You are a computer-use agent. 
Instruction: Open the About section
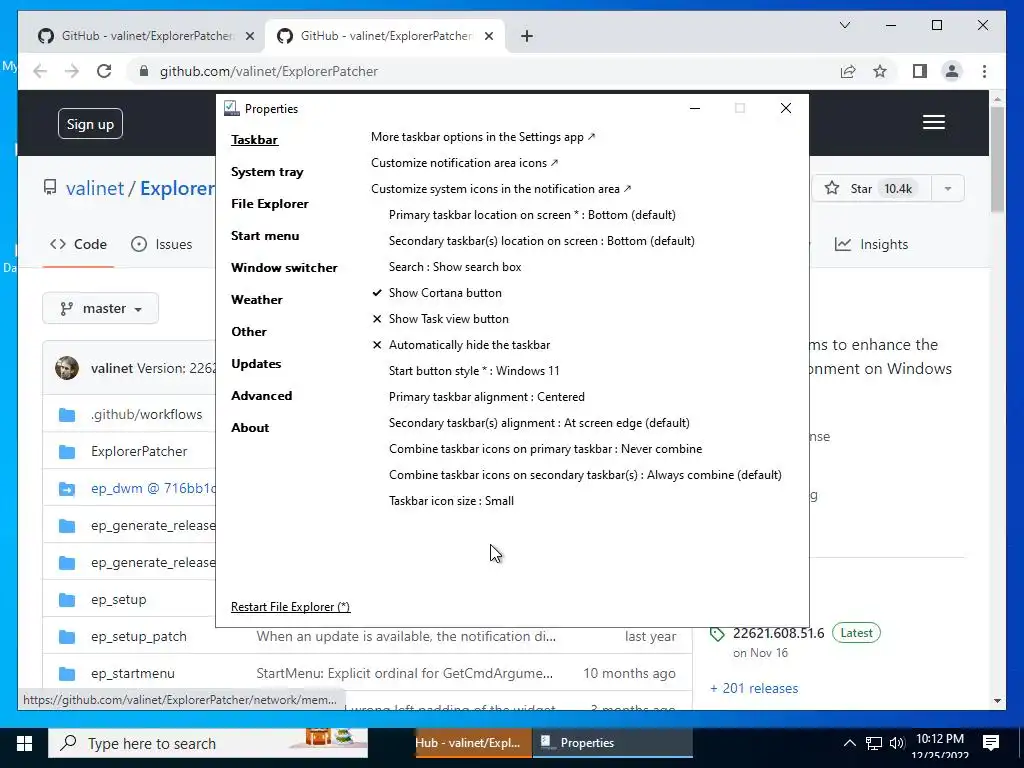click(x=250, y=428)
